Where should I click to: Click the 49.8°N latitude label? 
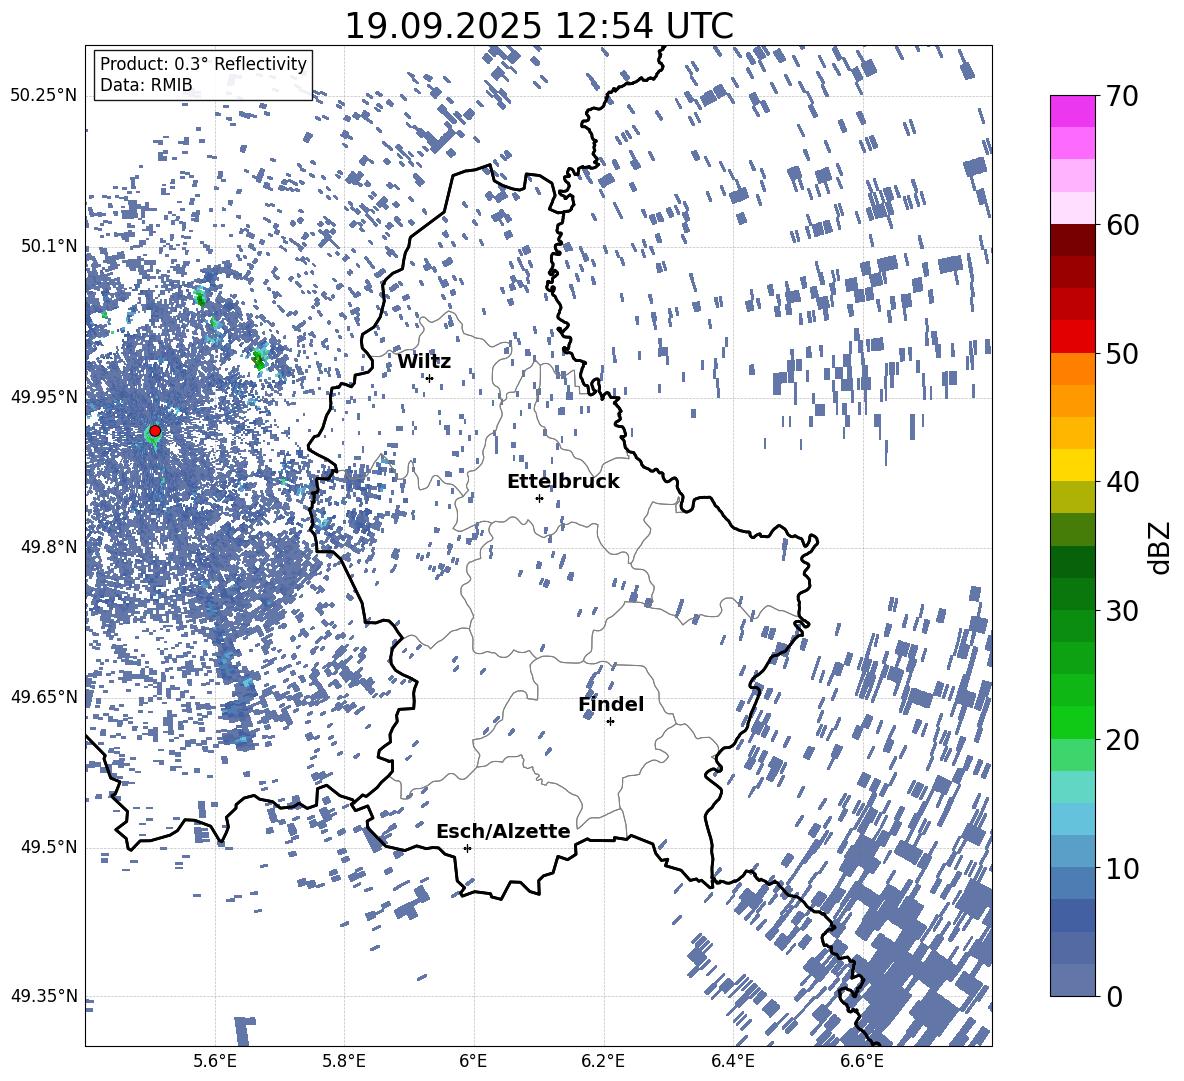[48, 547]
